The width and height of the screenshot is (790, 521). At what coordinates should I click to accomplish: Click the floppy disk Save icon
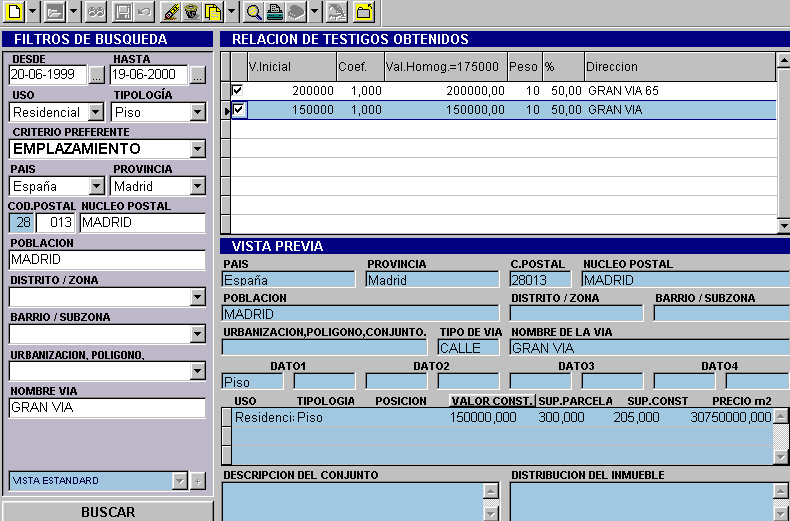pyautogui.click(x=123, y=12)
